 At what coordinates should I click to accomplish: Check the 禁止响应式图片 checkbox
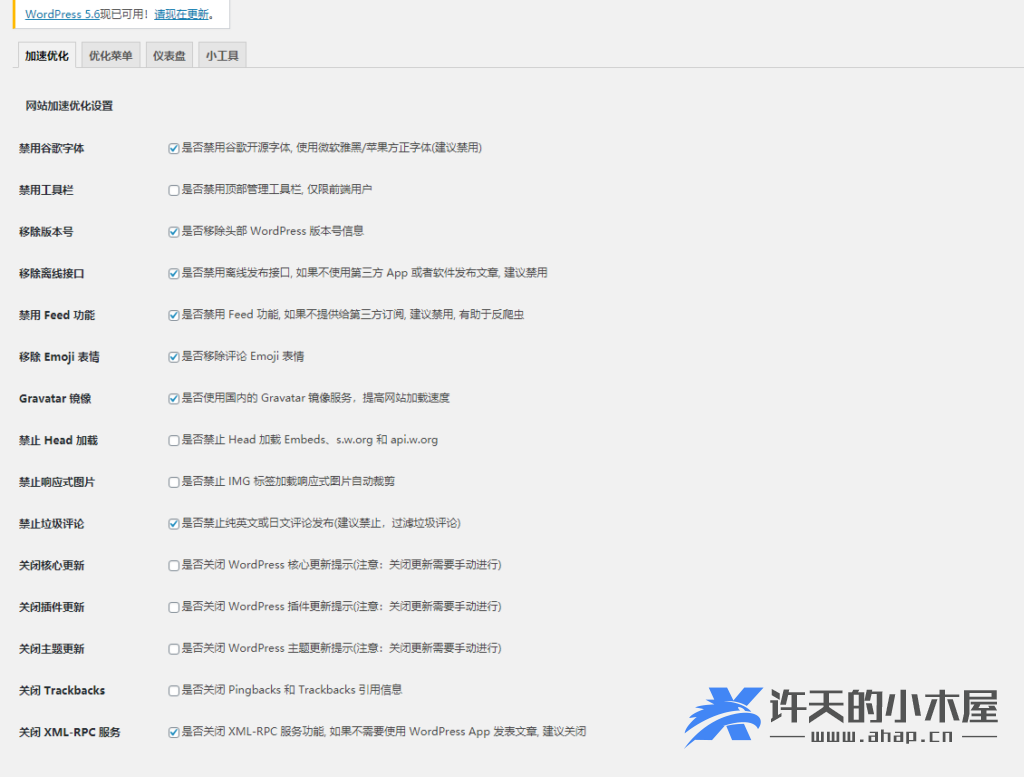tap(174, 483)
